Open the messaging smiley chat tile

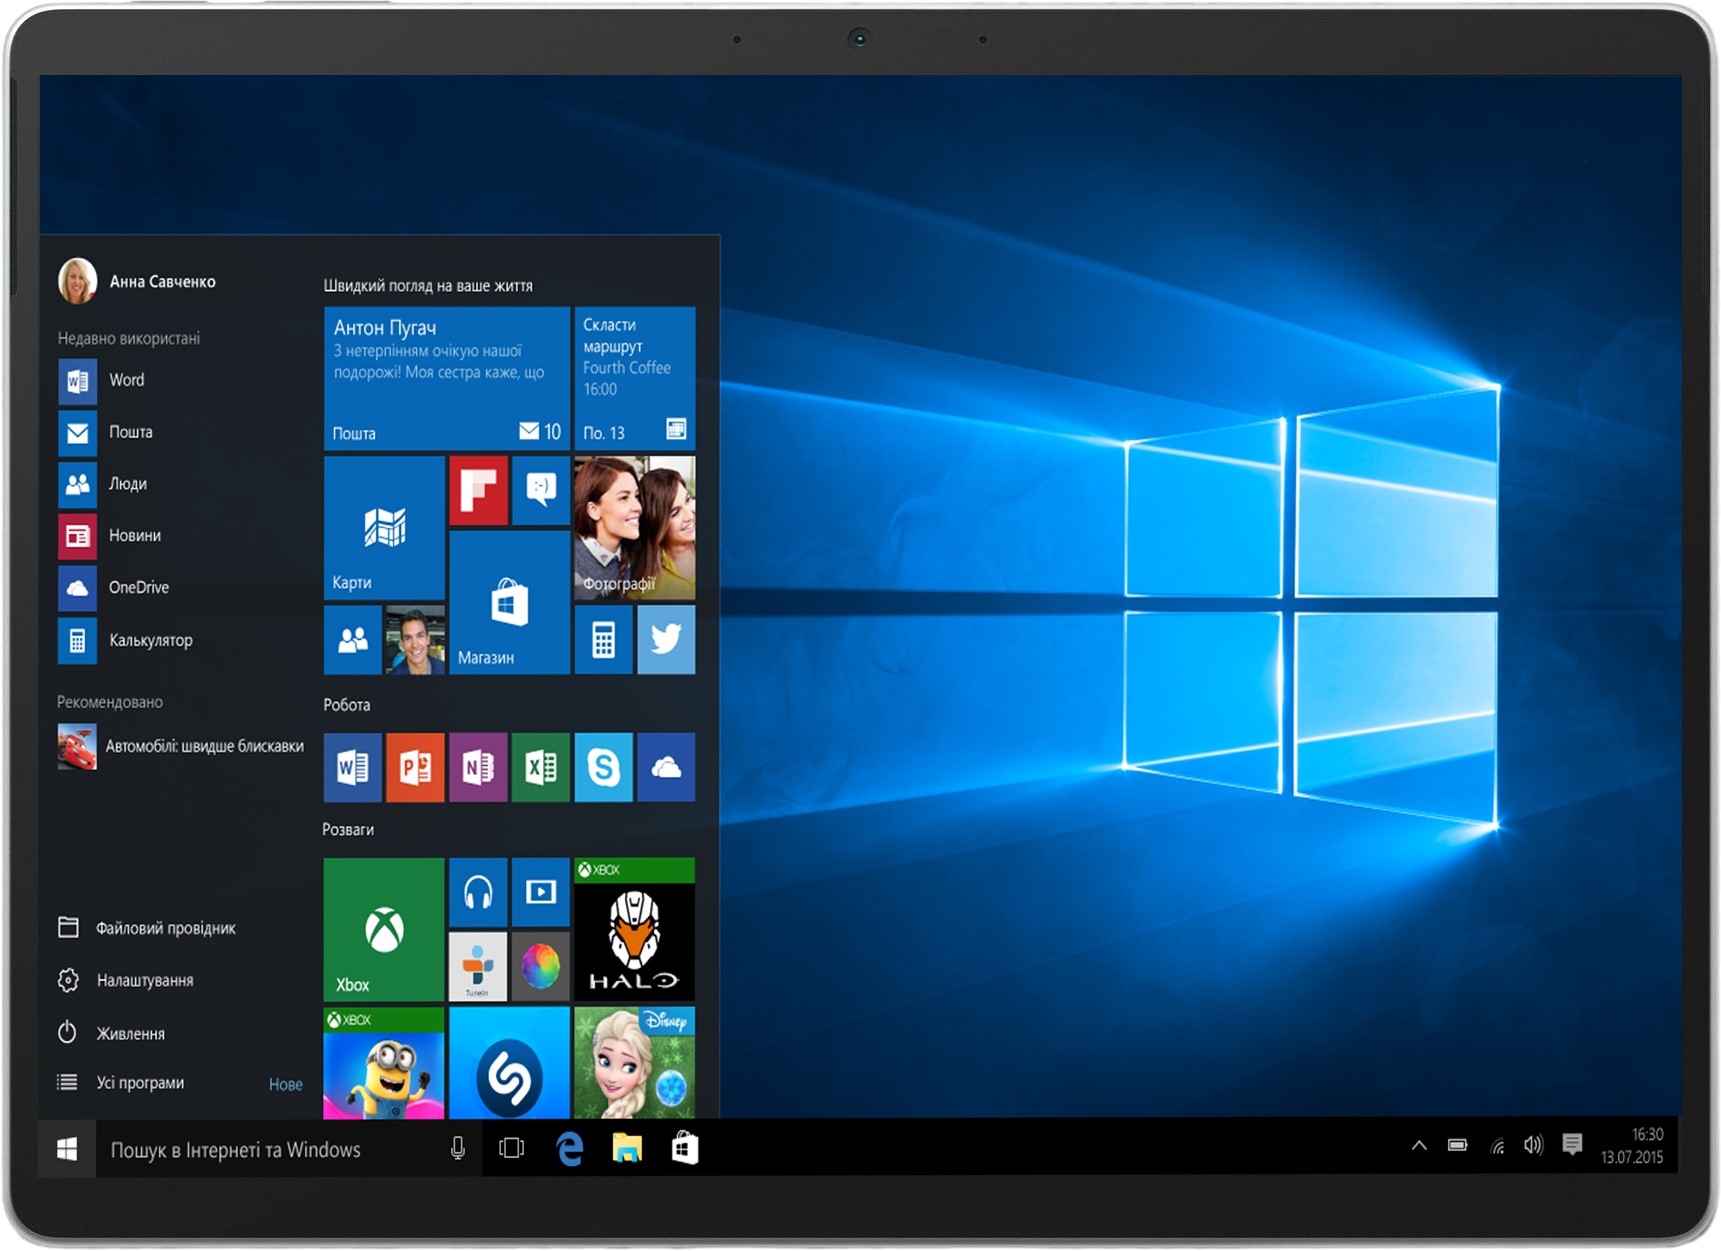541,490
